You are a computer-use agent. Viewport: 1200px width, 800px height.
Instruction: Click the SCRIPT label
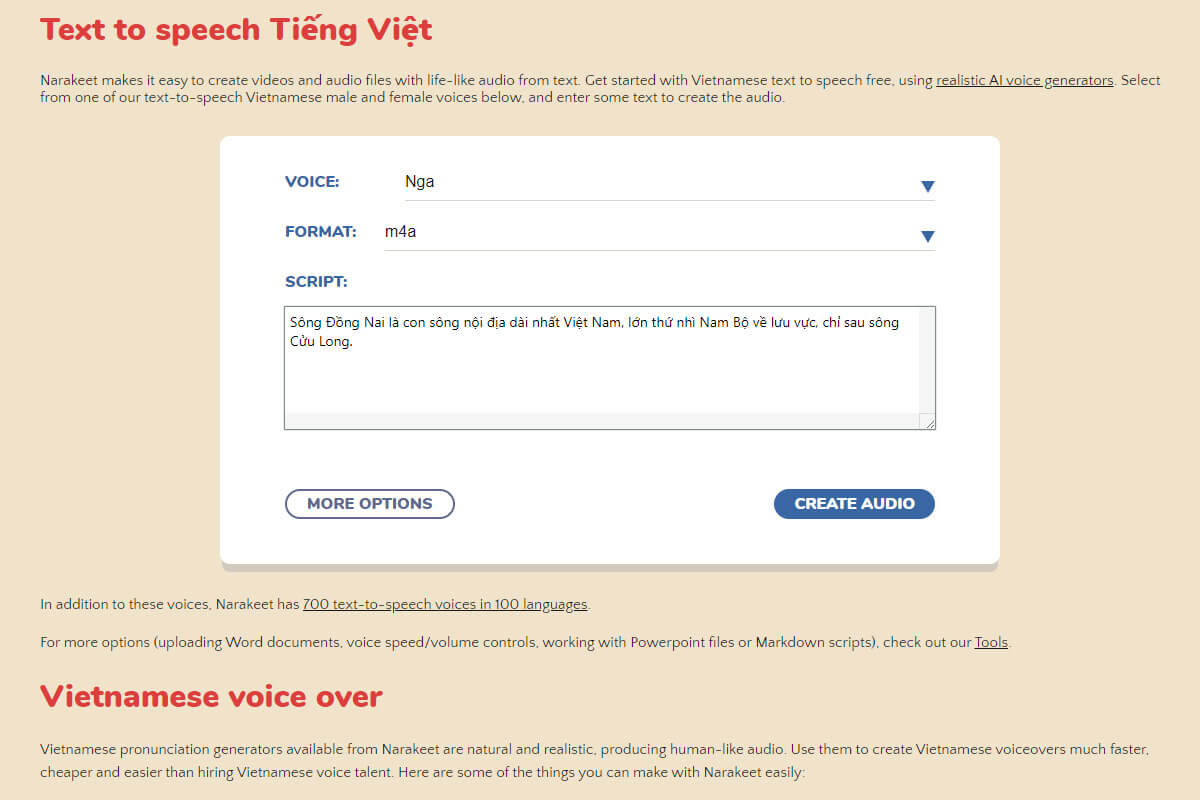316,282
